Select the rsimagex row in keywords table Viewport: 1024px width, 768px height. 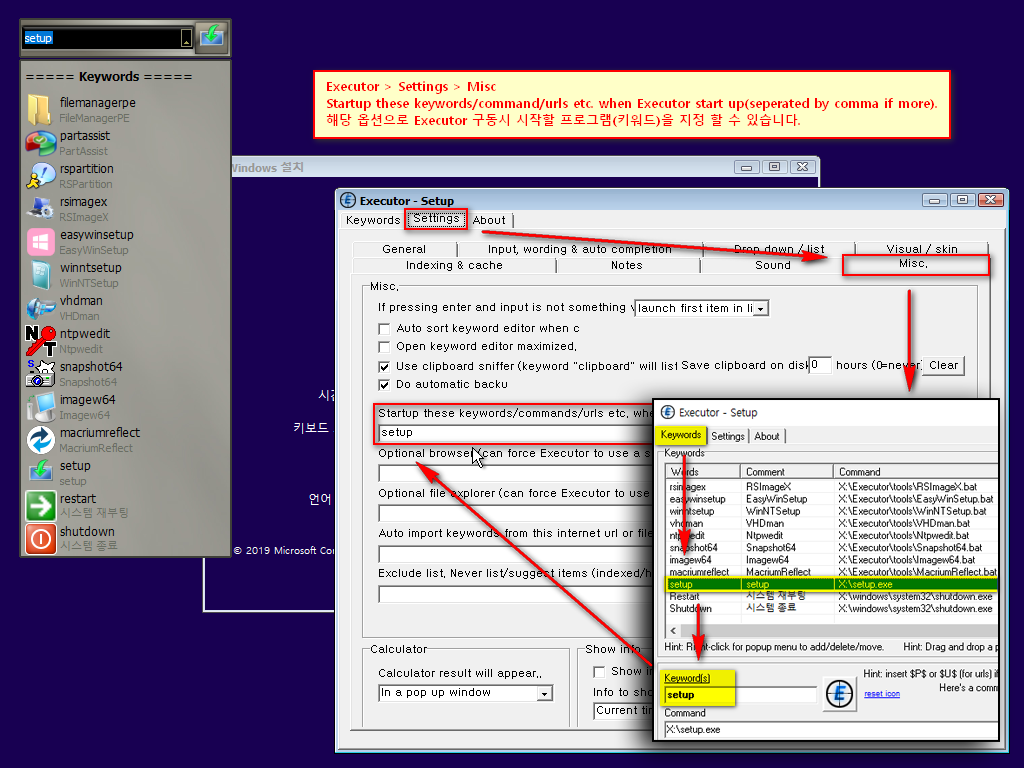tap(833, 487)
